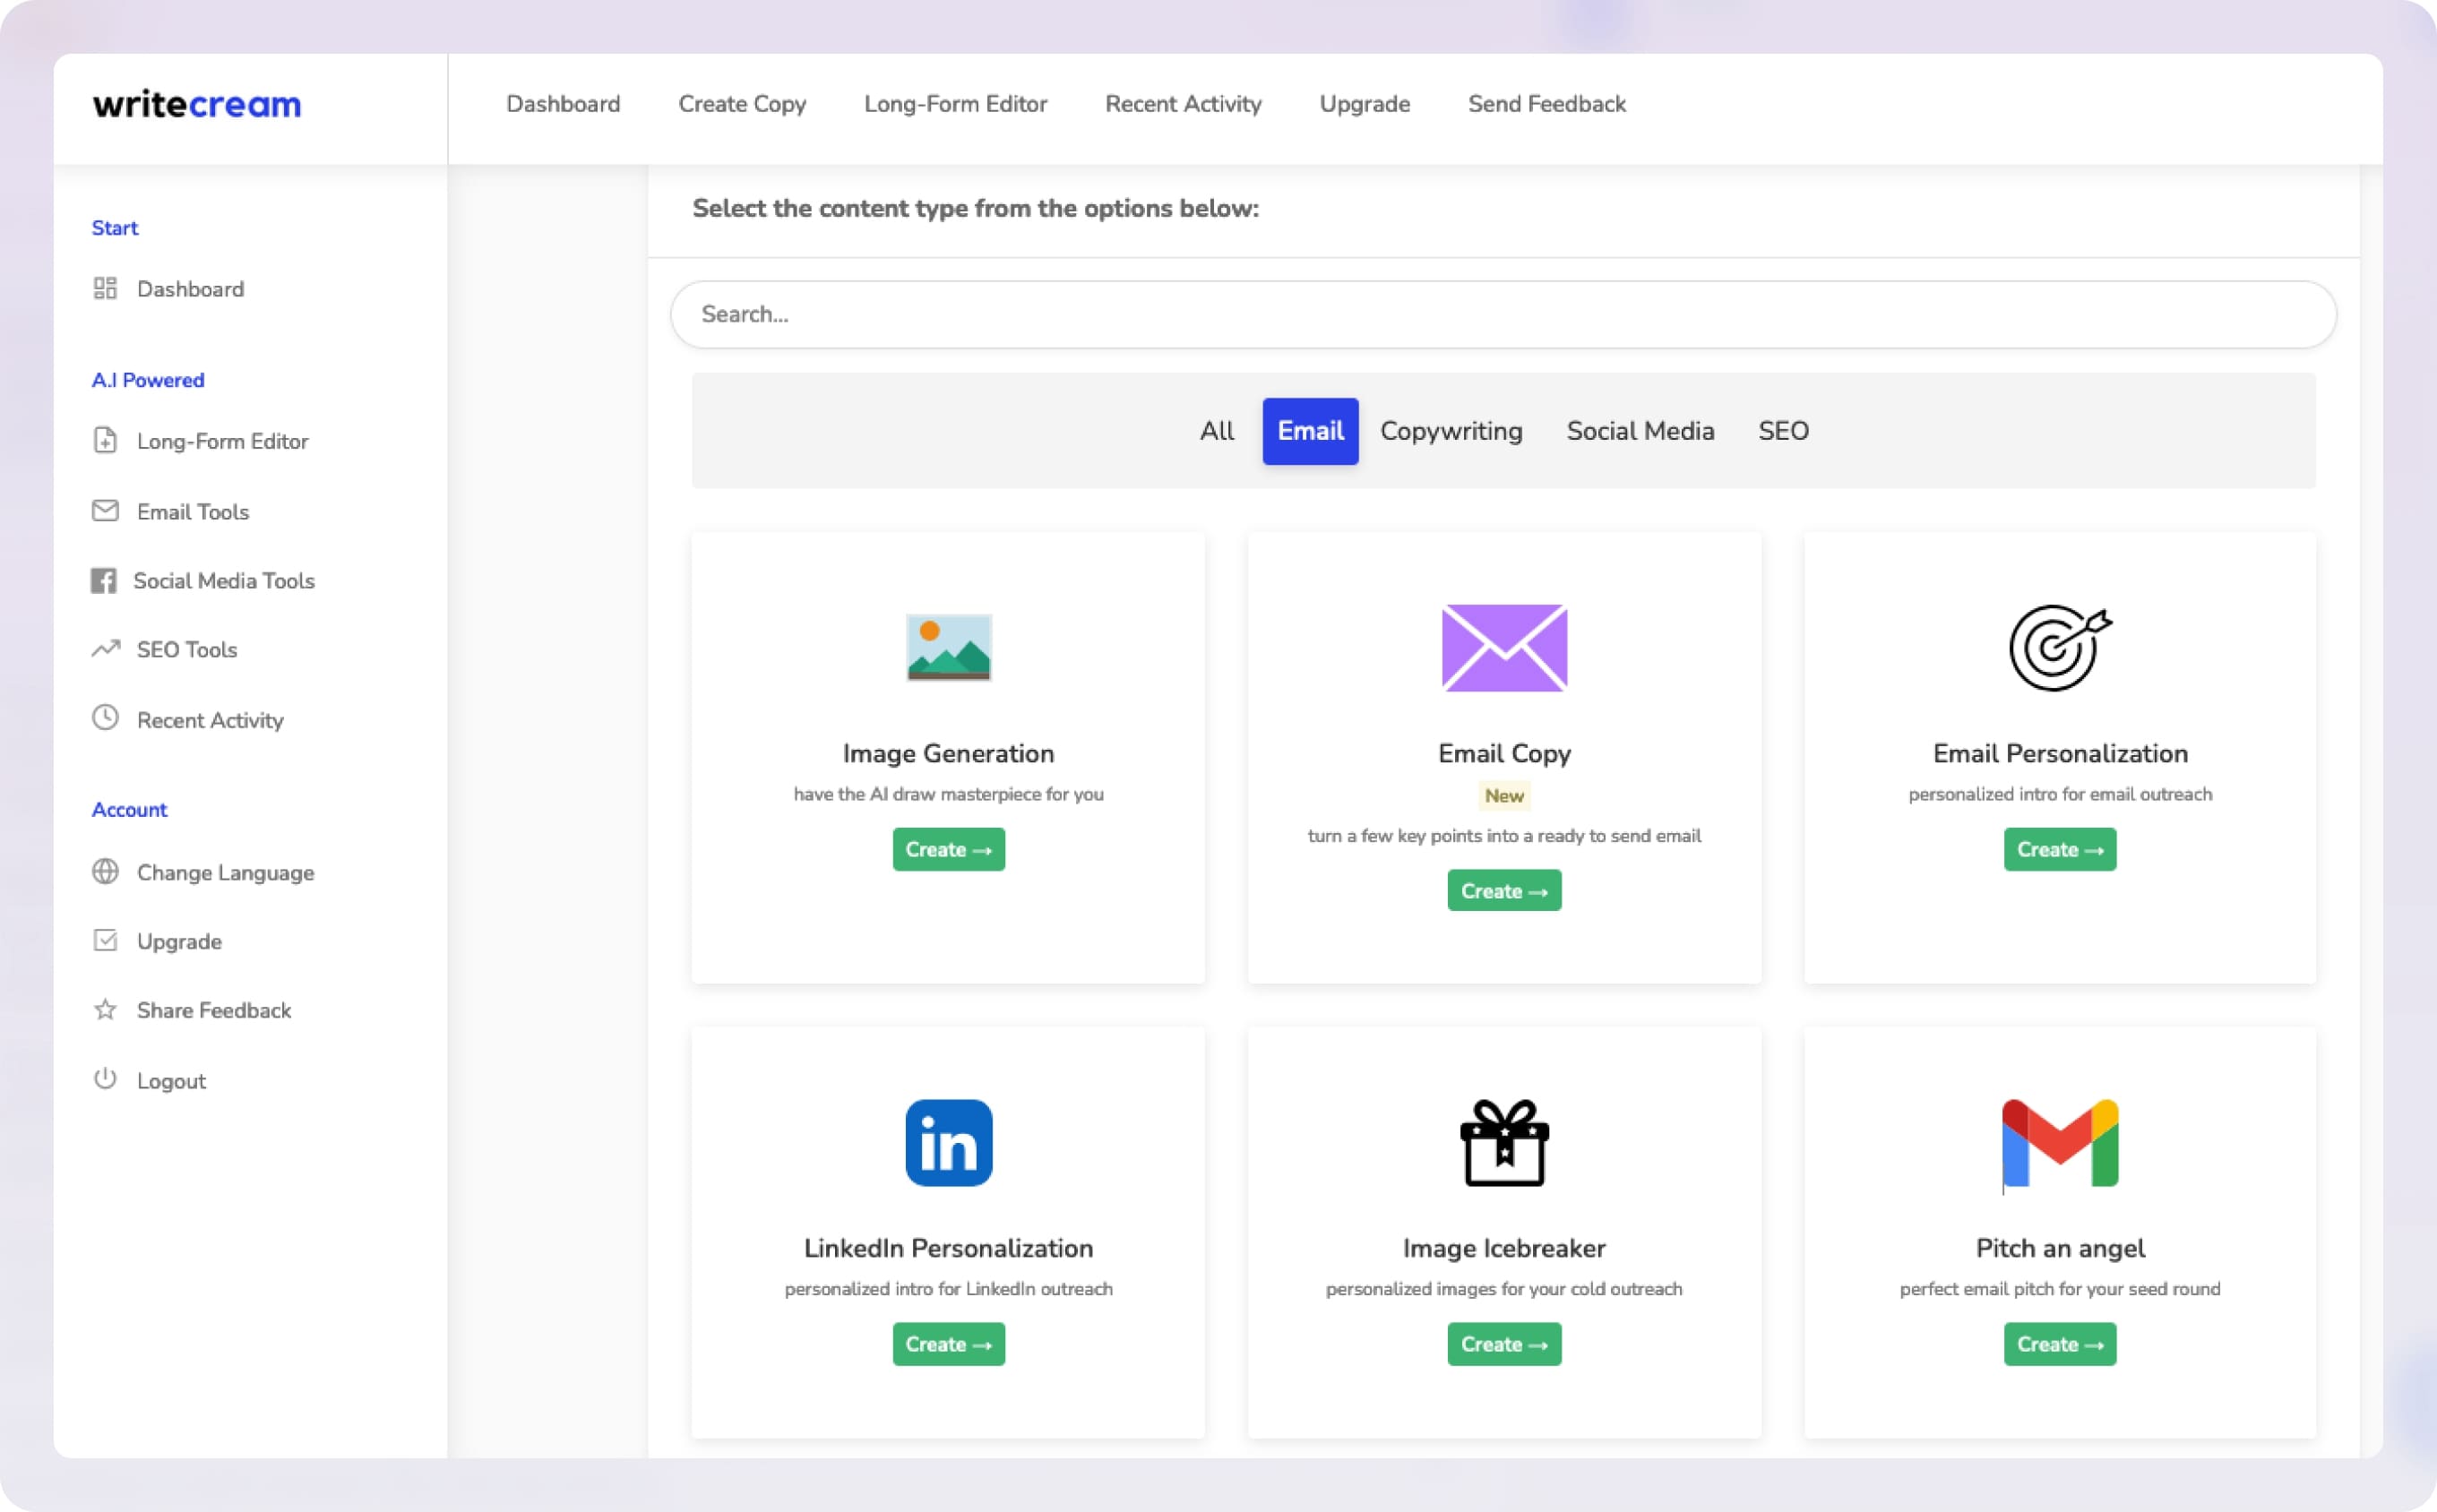Select the All content category
The width and height of the screenshot is (2437, 1512).
1218,431
